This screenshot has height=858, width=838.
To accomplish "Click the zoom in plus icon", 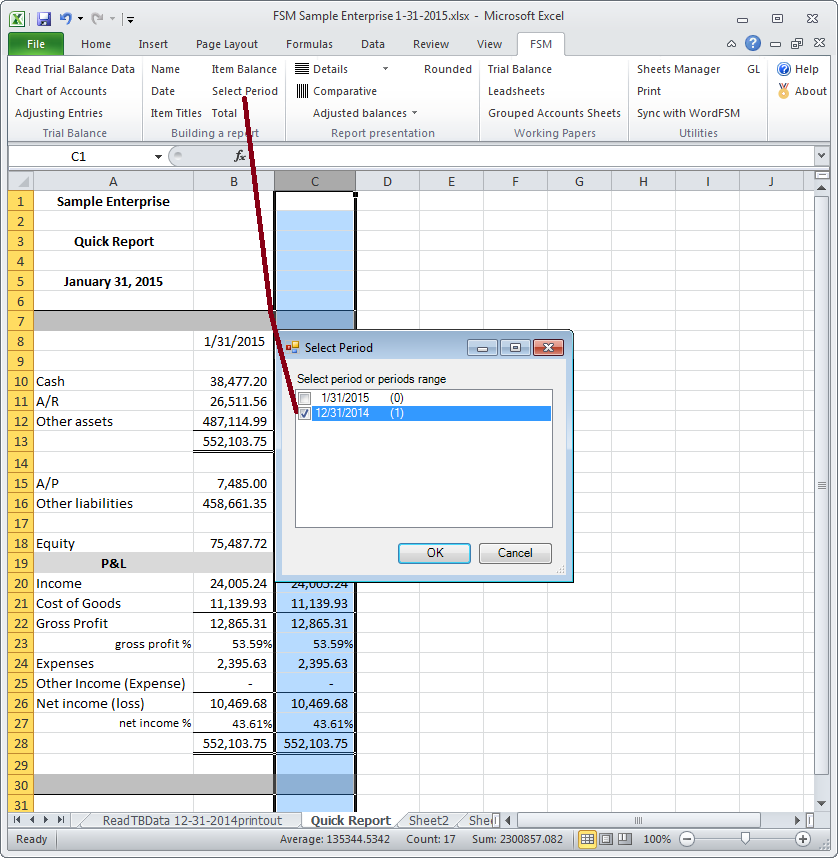I will coord(803,839).
